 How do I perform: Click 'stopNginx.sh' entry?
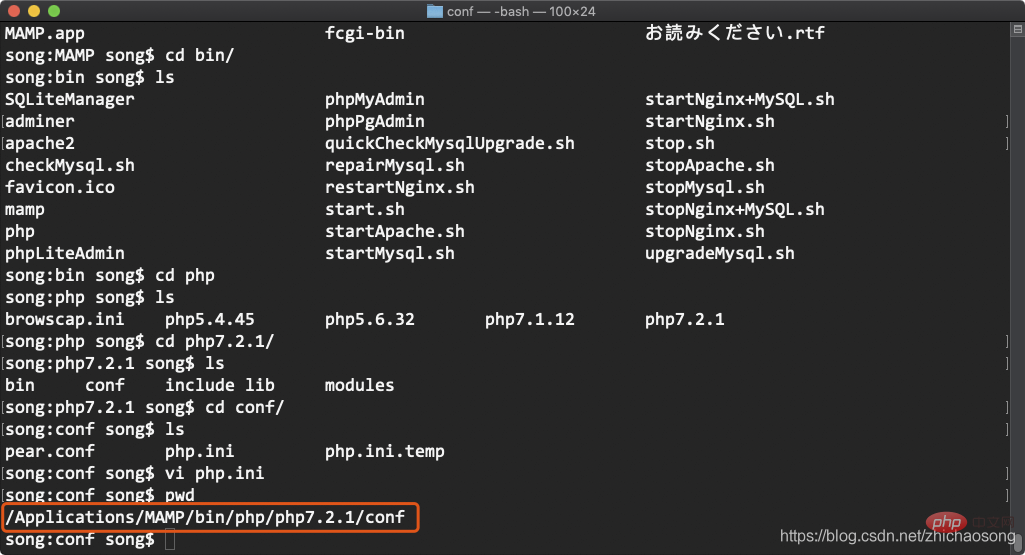point(705,231)
